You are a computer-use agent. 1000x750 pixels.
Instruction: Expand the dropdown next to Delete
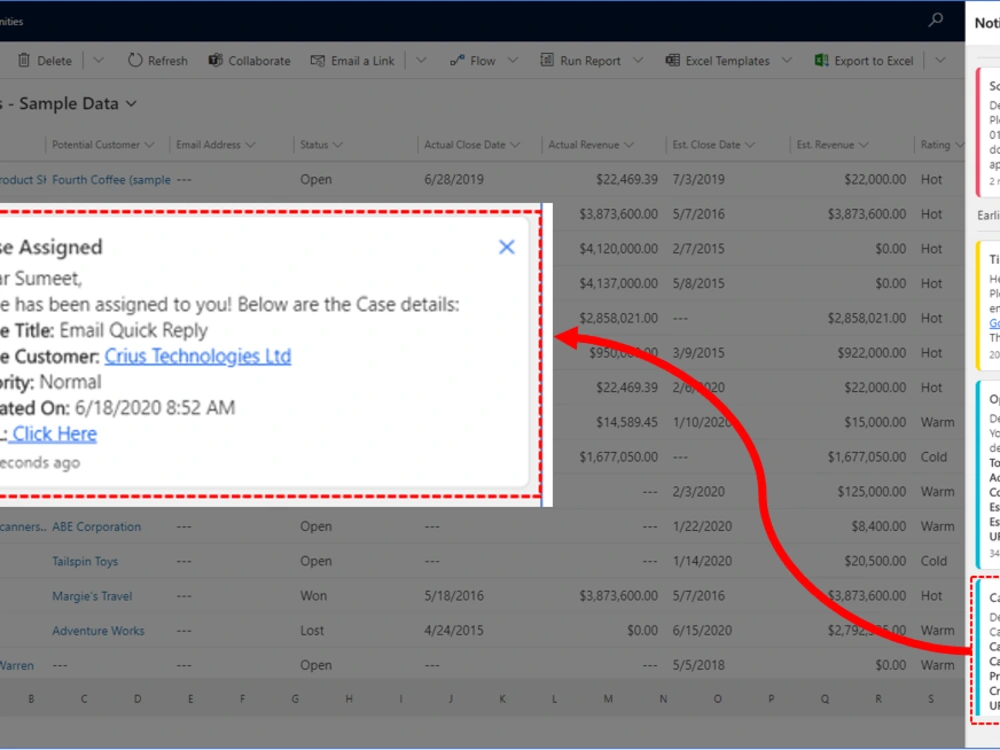tap(98, 60)
